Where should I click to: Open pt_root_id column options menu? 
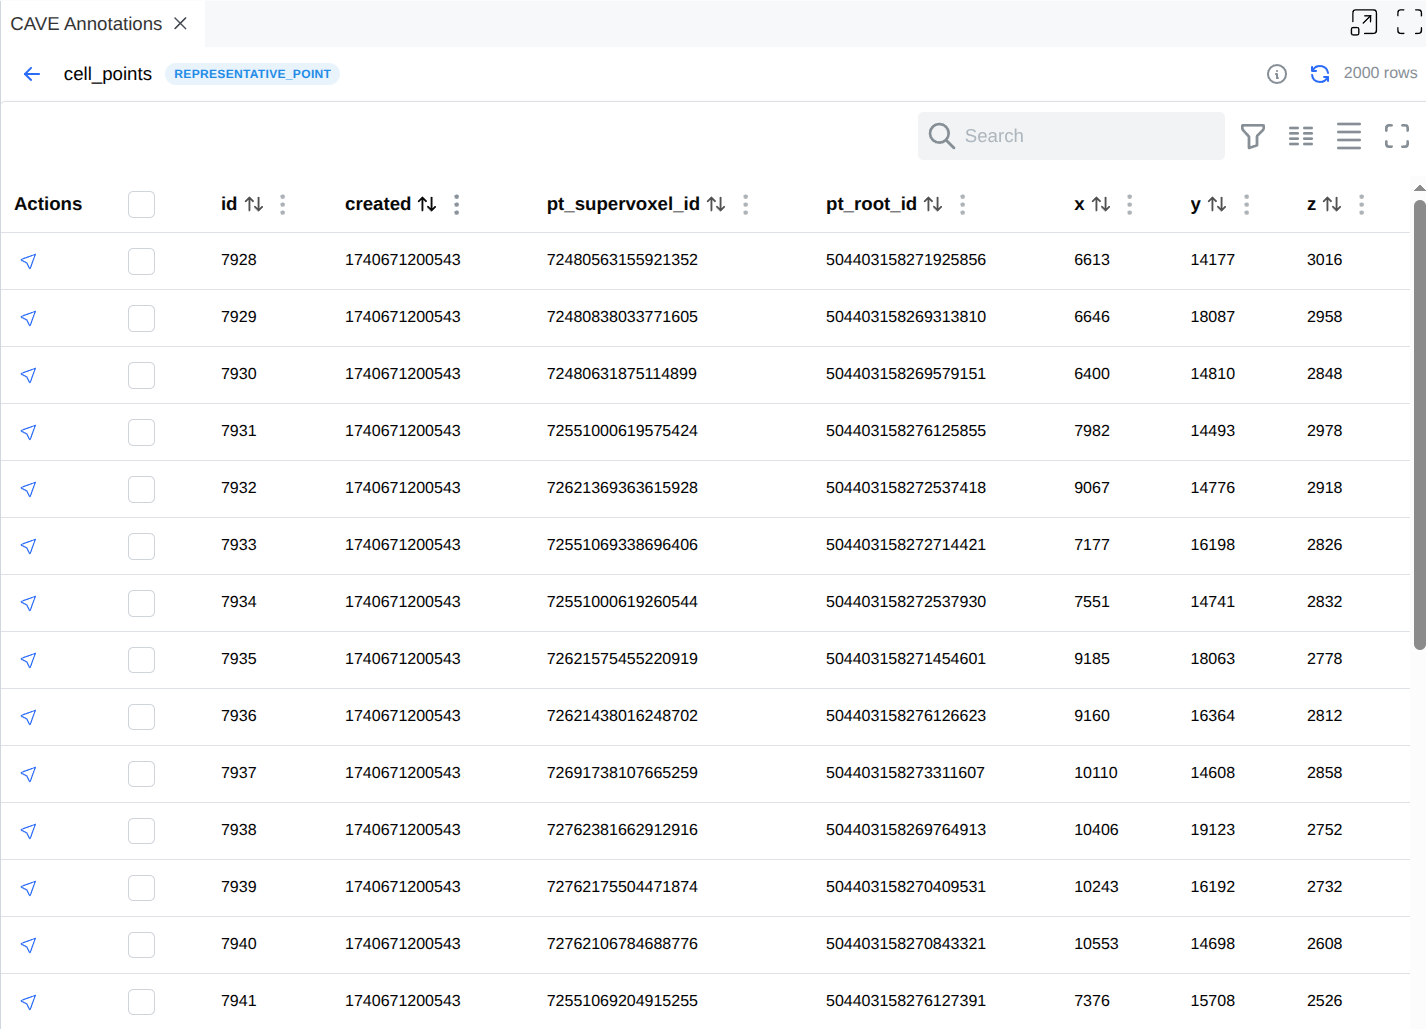(963, 204)
